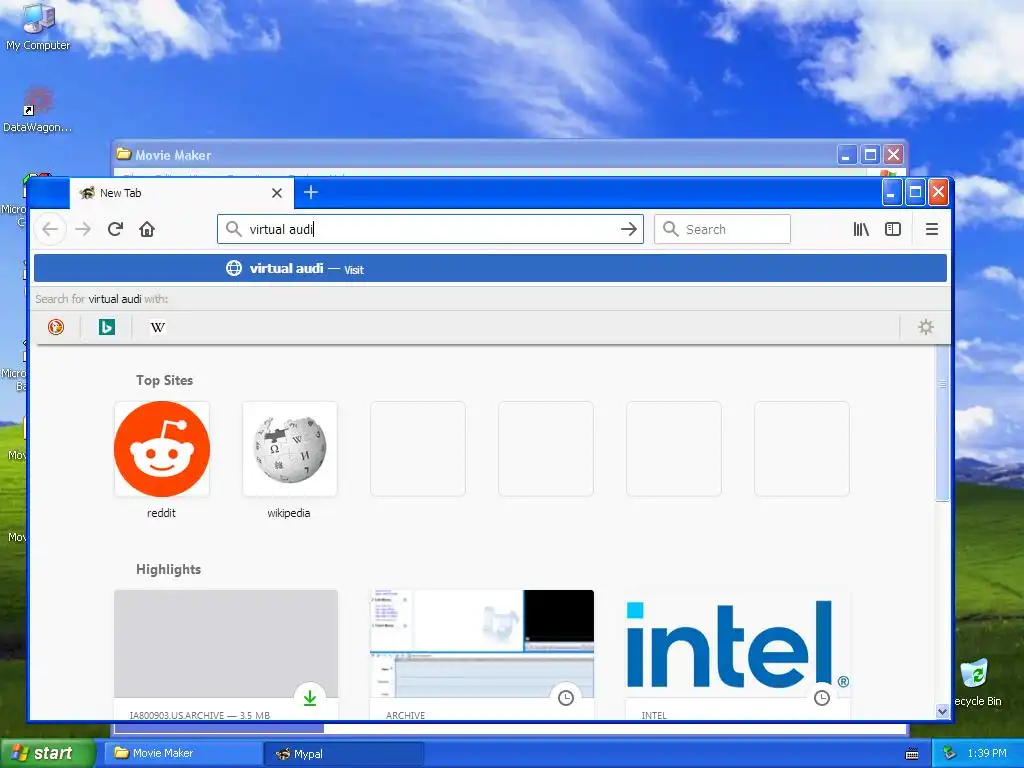Click the keyboard icon in the taskbar tray
This screenshot has height=768, width=1024.
[x=912, y=754]
